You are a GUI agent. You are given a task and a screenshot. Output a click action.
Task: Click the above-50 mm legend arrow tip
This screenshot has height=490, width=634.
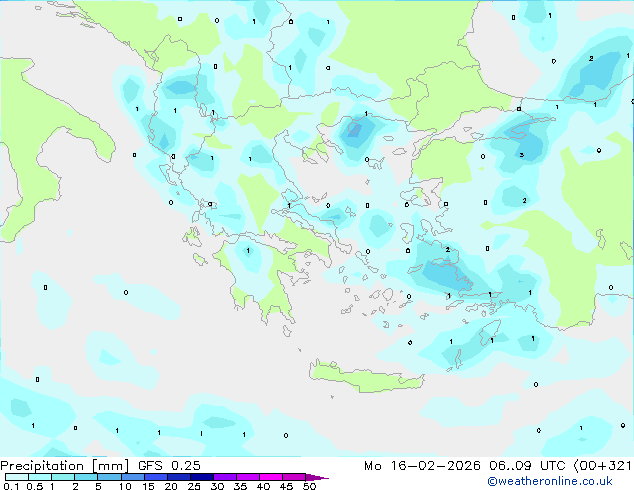(317, 477)
